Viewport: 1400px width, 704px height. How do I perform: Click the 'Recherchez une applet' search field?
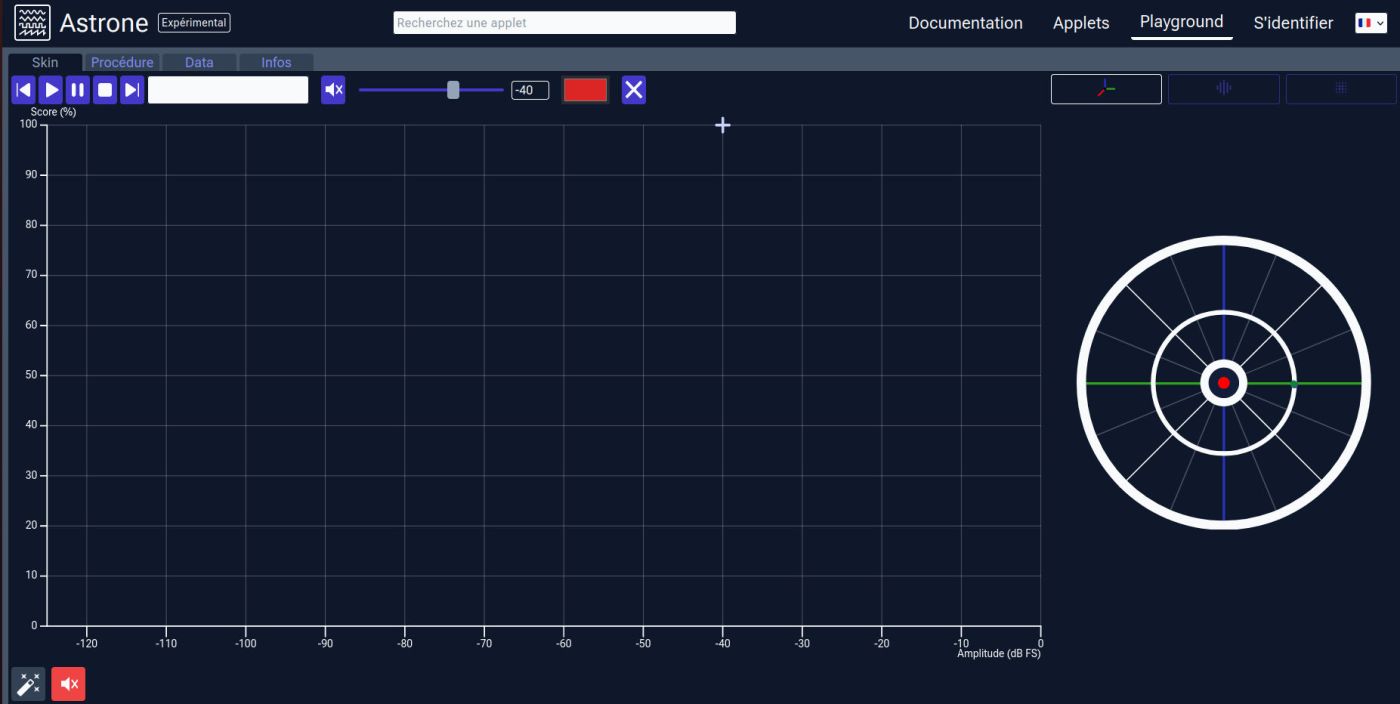564,23
